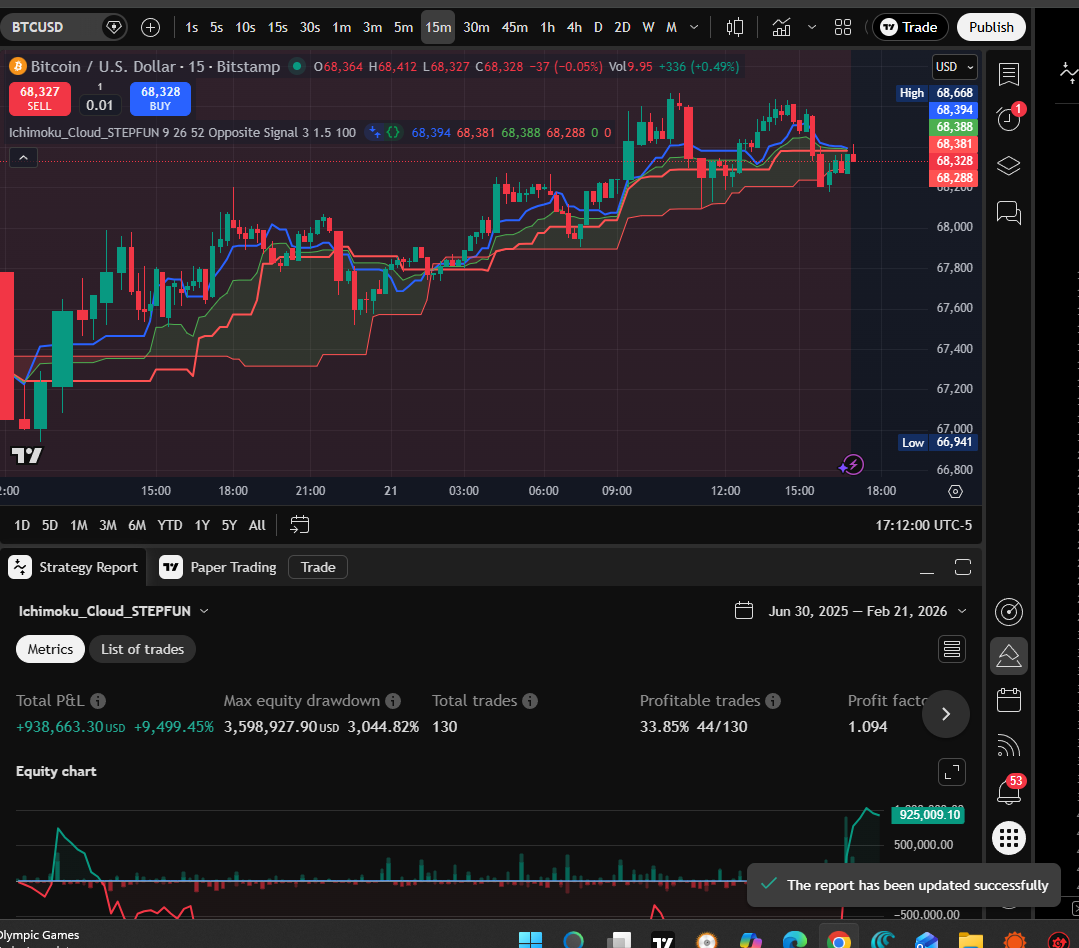Viewport: 1079px width, 948px height.
Task: Expand the equity chart fullscreen icon
Action: click(x=952, y=772)
